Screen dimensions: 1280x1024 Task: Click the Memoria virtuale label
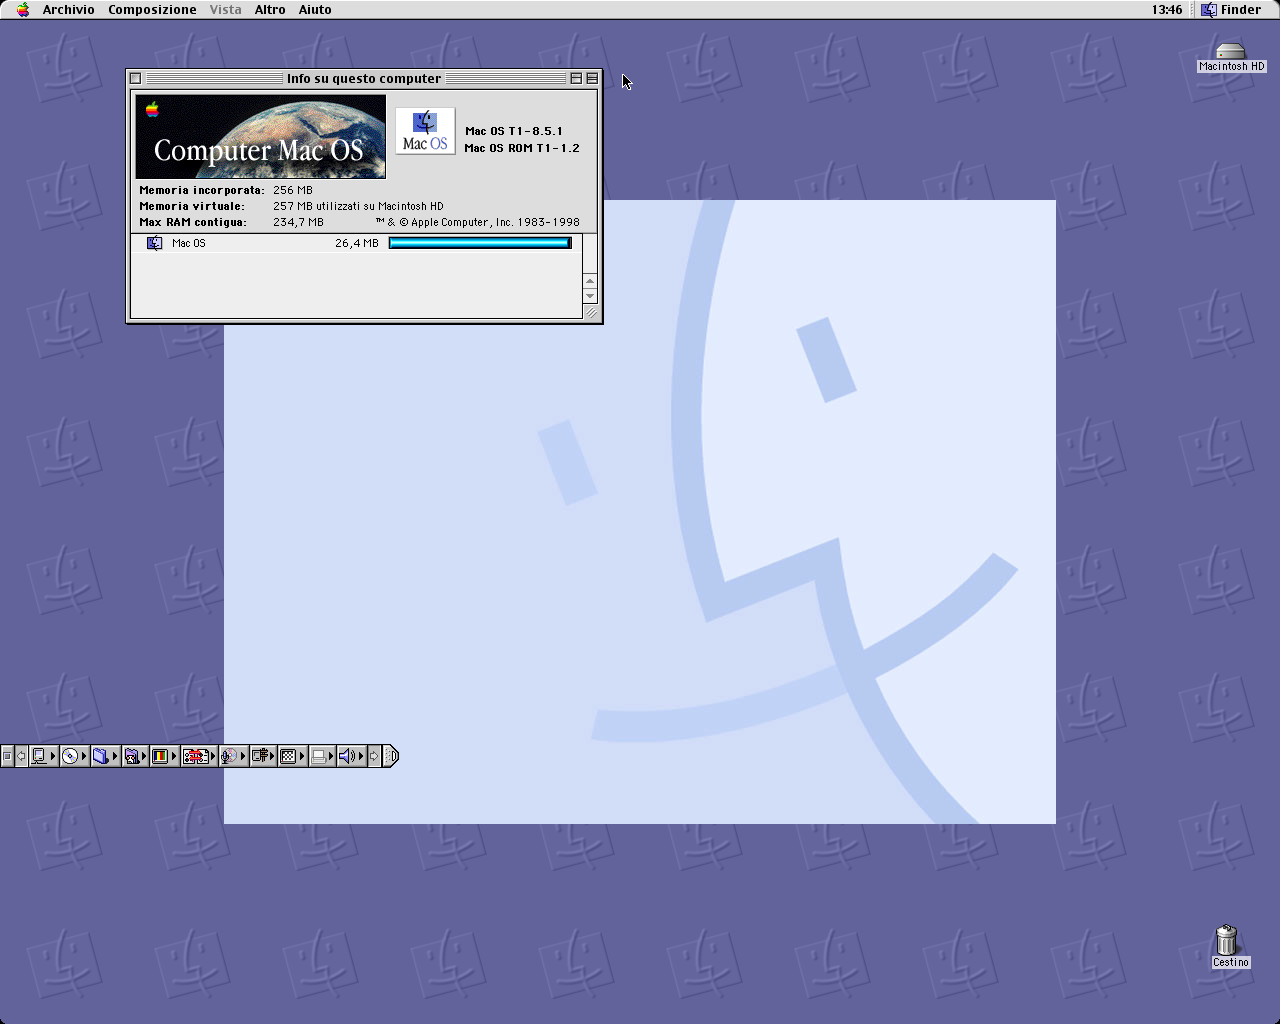point(192,206)
